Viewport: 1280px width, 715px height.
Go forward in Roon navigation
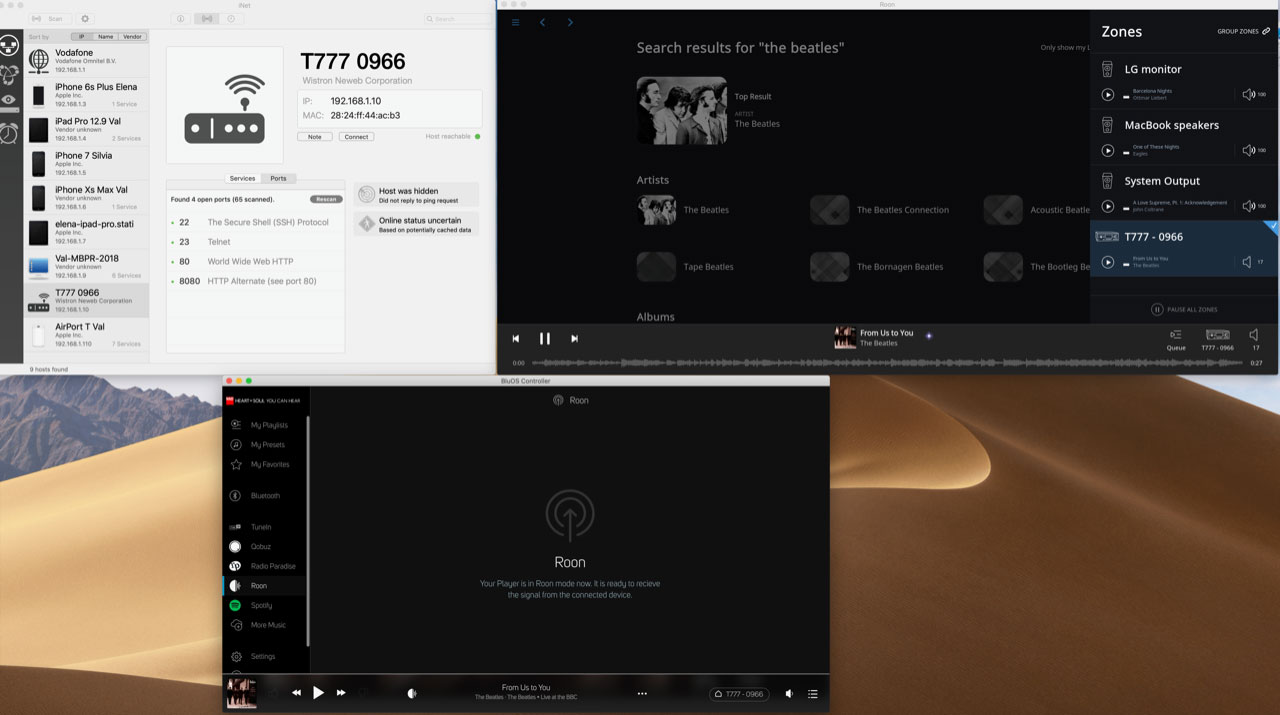point(570,22)
